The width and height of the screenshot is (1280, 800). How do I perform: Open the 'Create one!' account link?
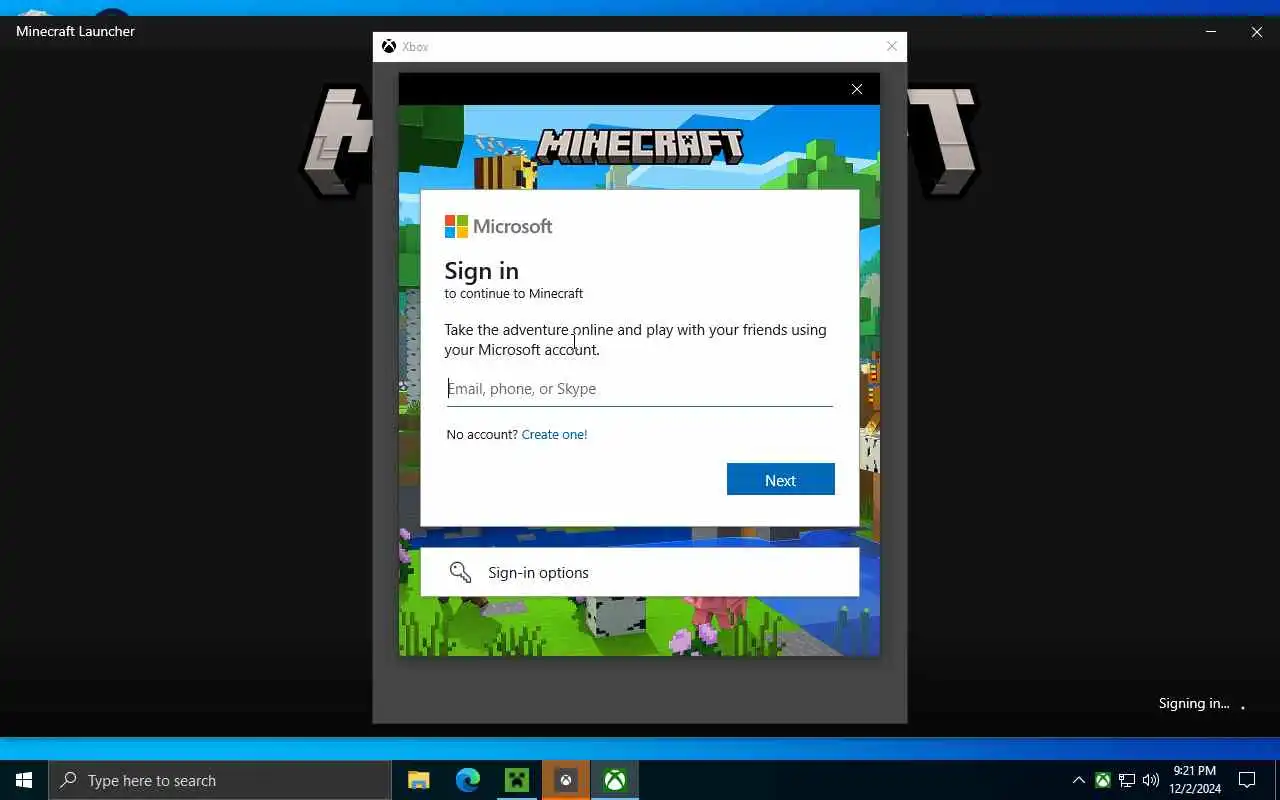pyautogui.click(x=554, y=434)
